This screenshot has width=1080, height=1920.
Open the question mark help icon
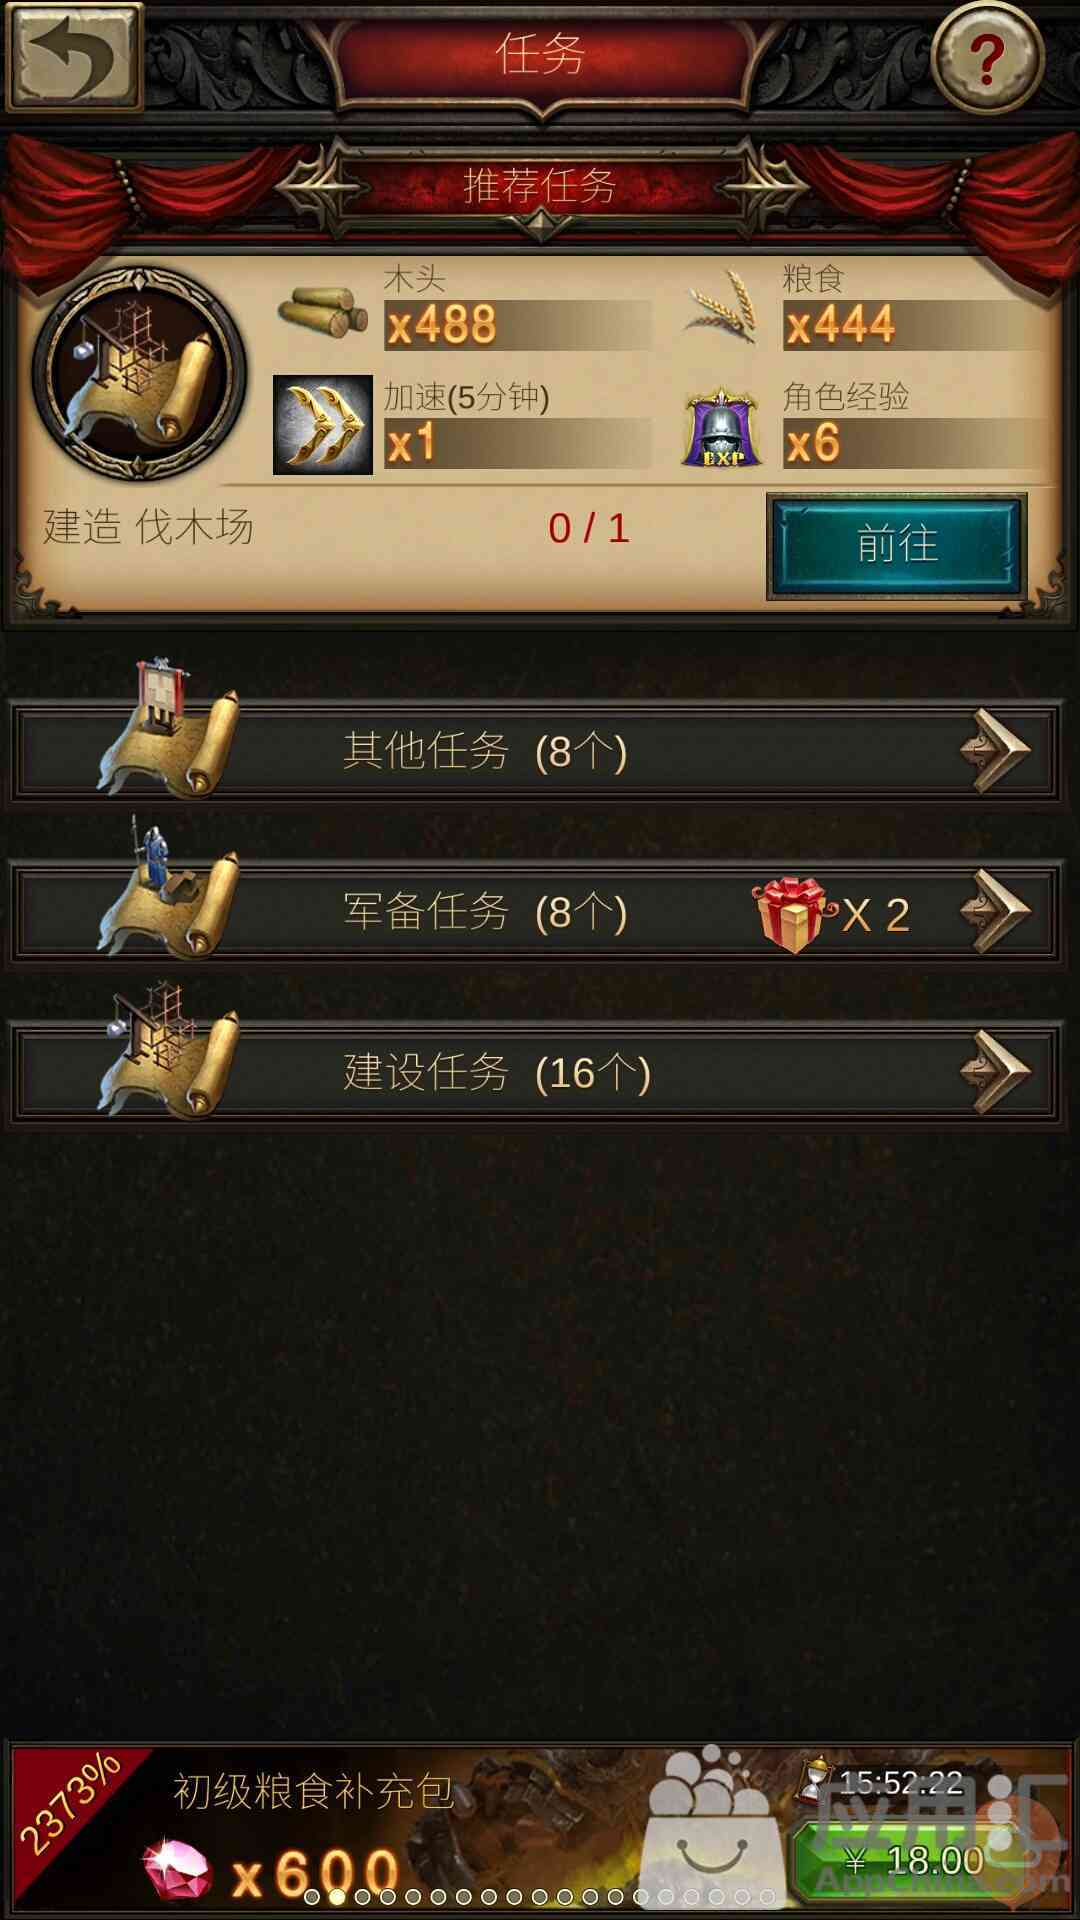coord(987,58)
